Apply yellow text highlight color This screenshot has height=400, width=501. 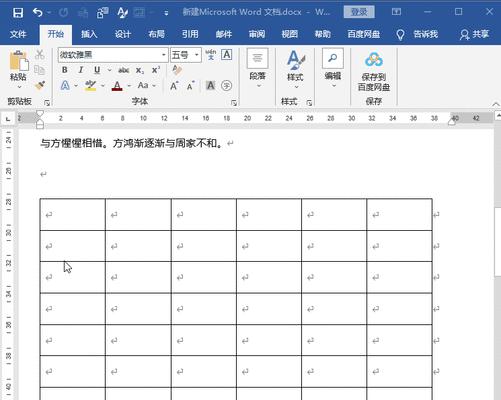[x=90, y=86]
